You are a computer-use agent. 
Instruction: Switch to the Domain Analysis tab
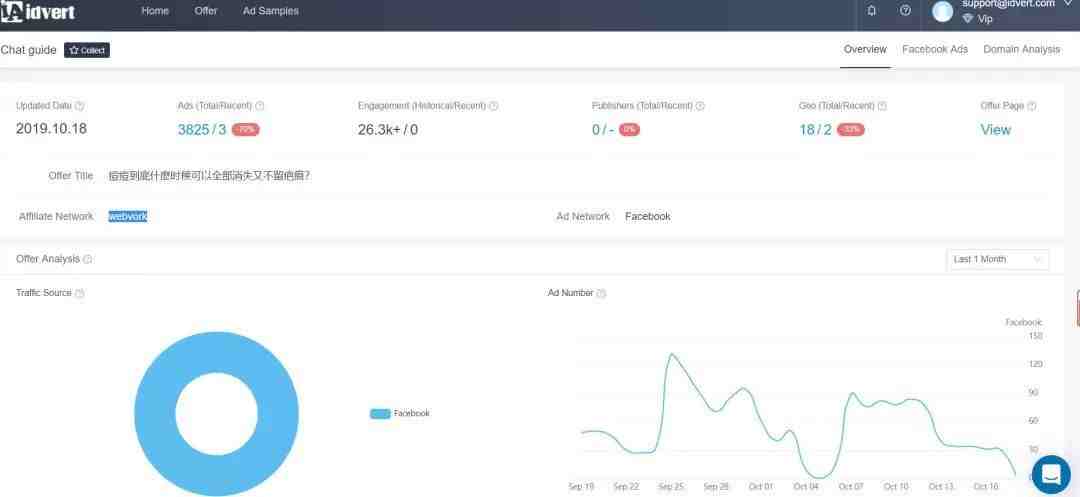tap(1021, 49)
